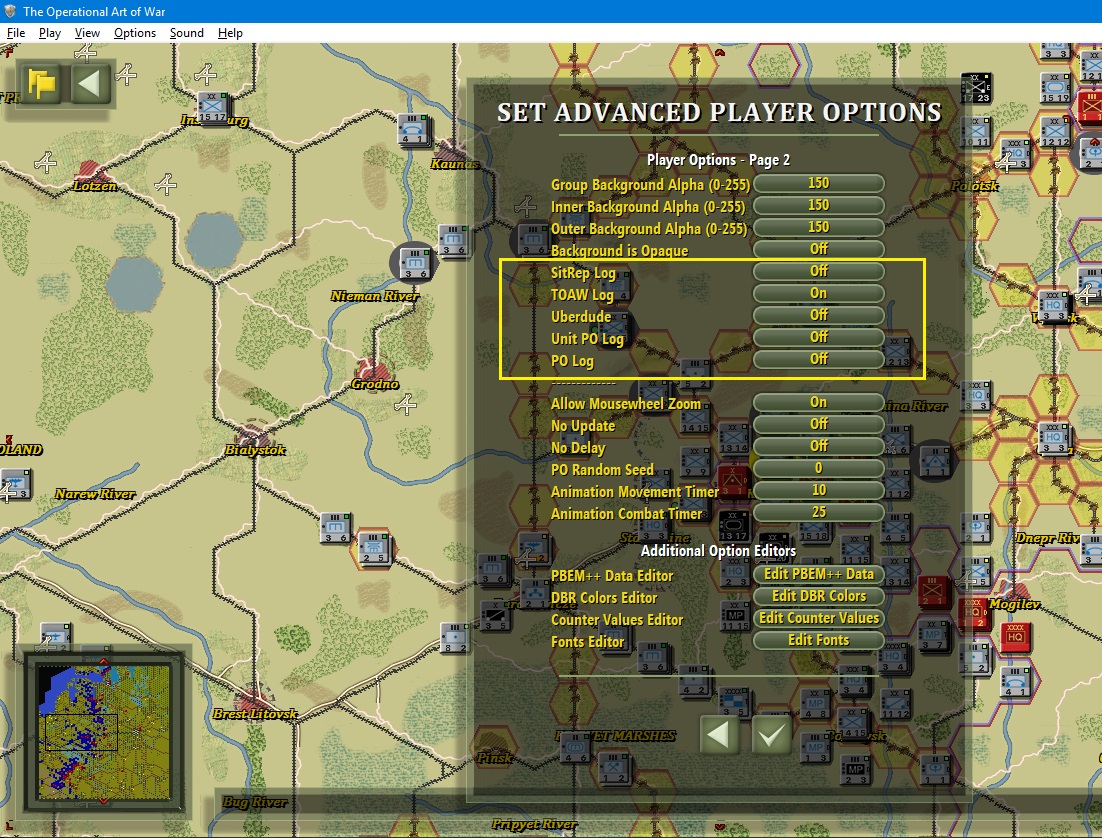Open the File menu

click(15, 33)
